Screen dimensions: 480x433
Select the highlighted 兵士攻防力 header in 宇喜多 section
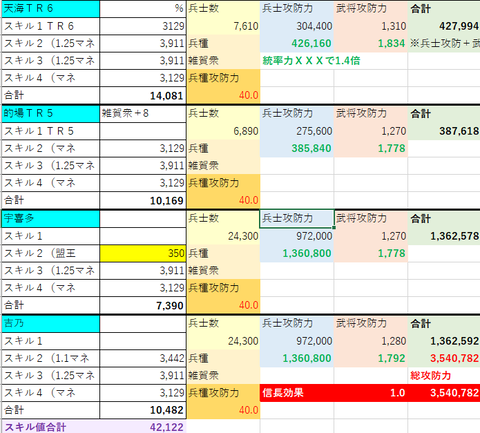(x=297, y=219)
